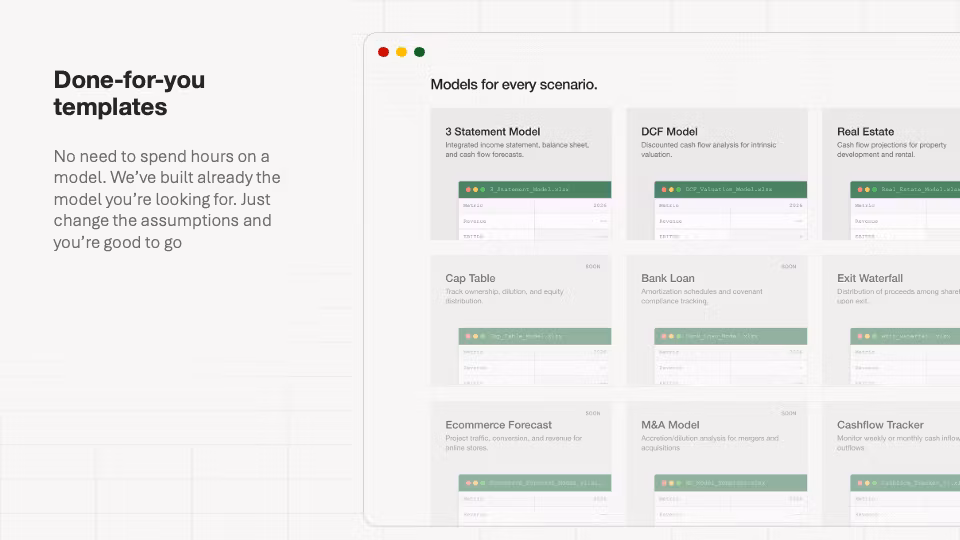Click the SOON badge on M&A Model

[x=789, y=413]
